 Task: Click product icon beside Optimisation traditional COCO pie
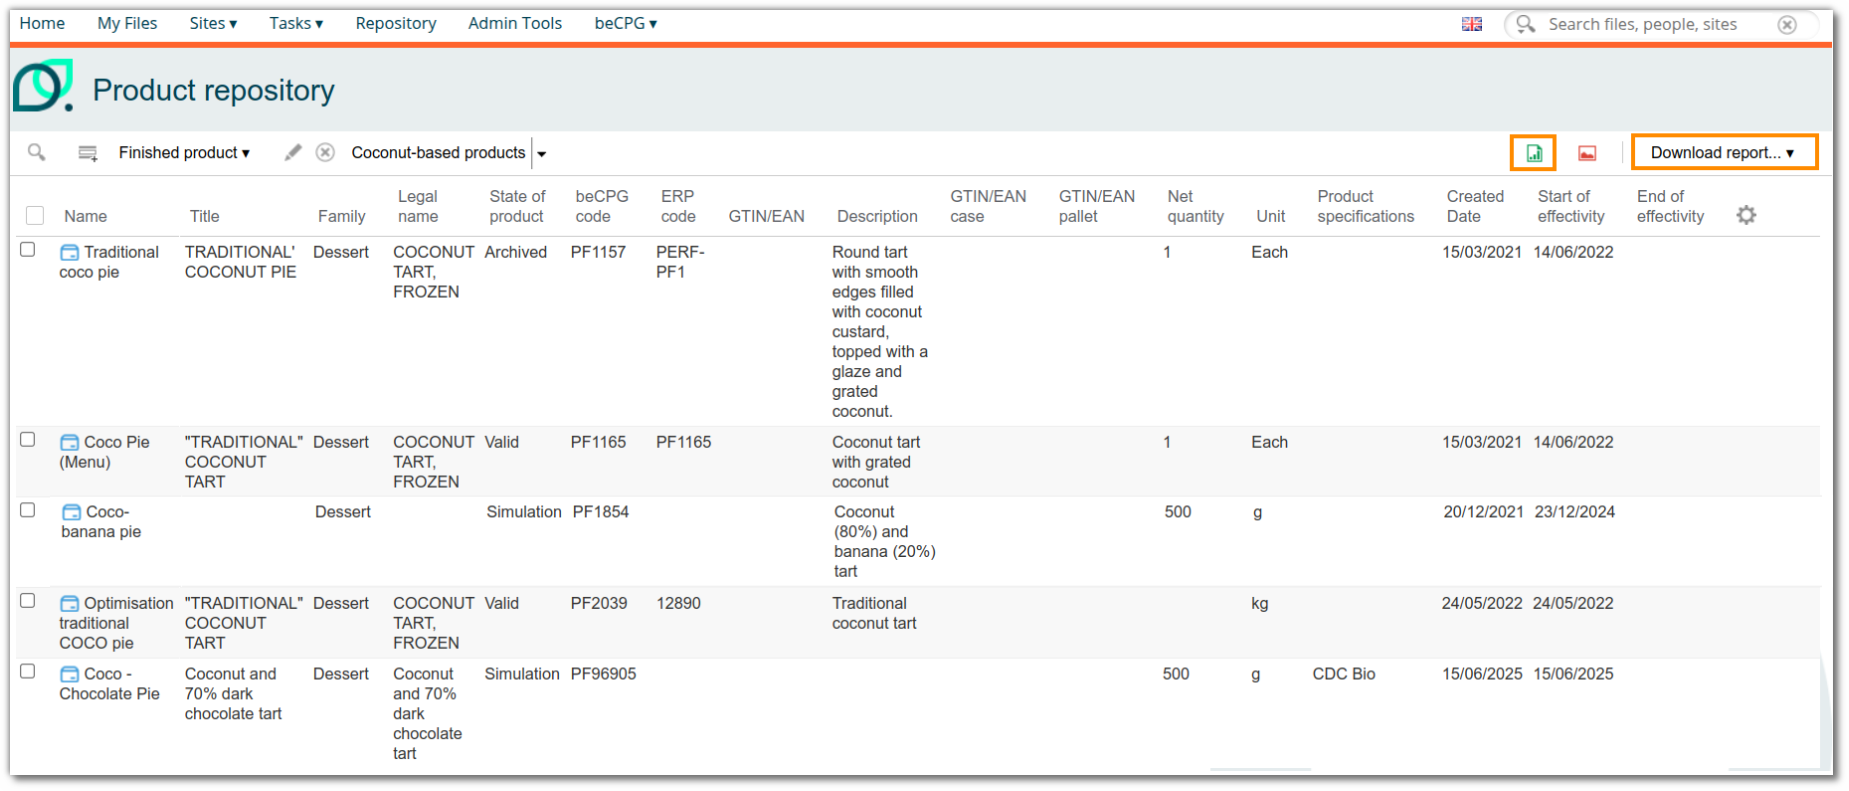click(x=69, y=603)
